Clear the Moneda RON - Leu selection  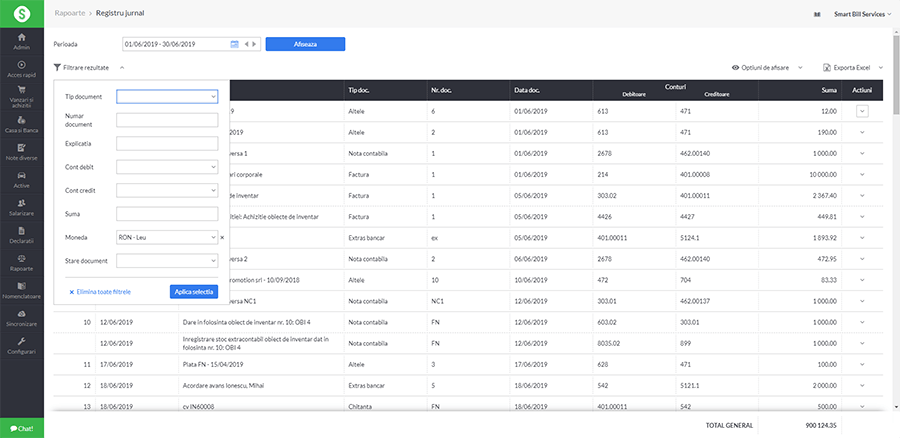click(222, 238)
